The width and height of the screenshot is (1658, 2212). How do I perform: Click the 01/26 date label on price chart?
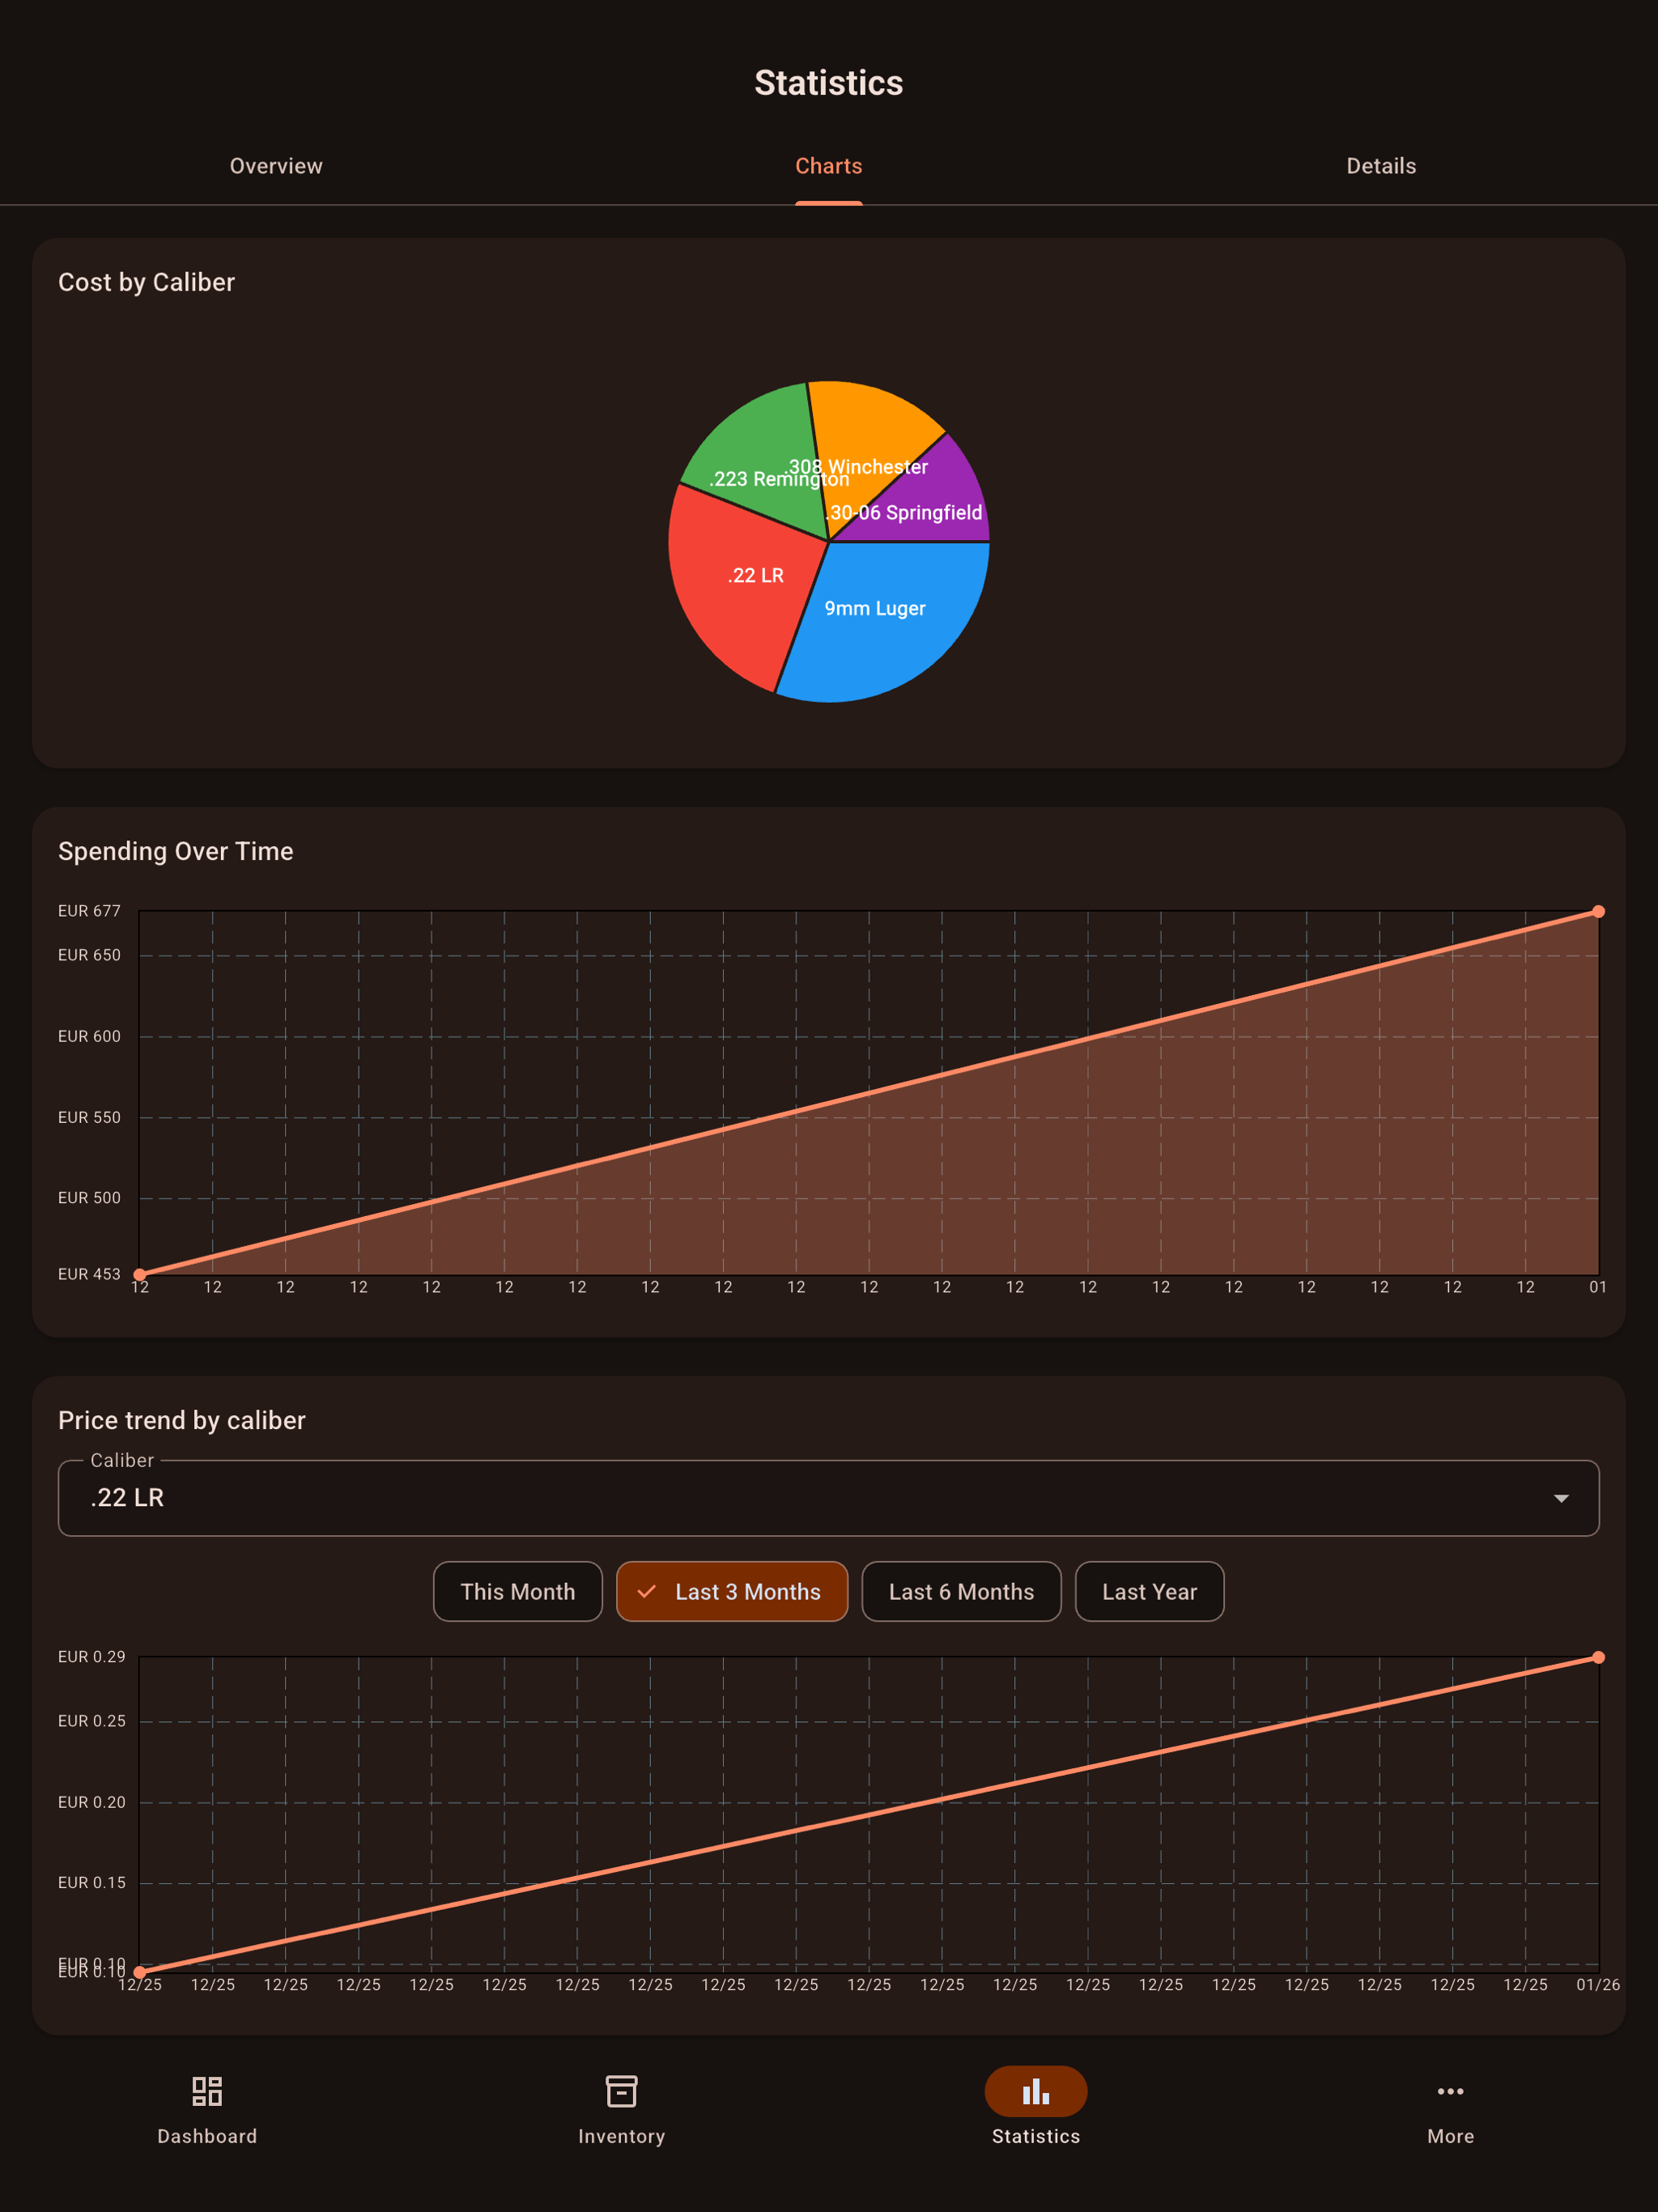1598,1984
